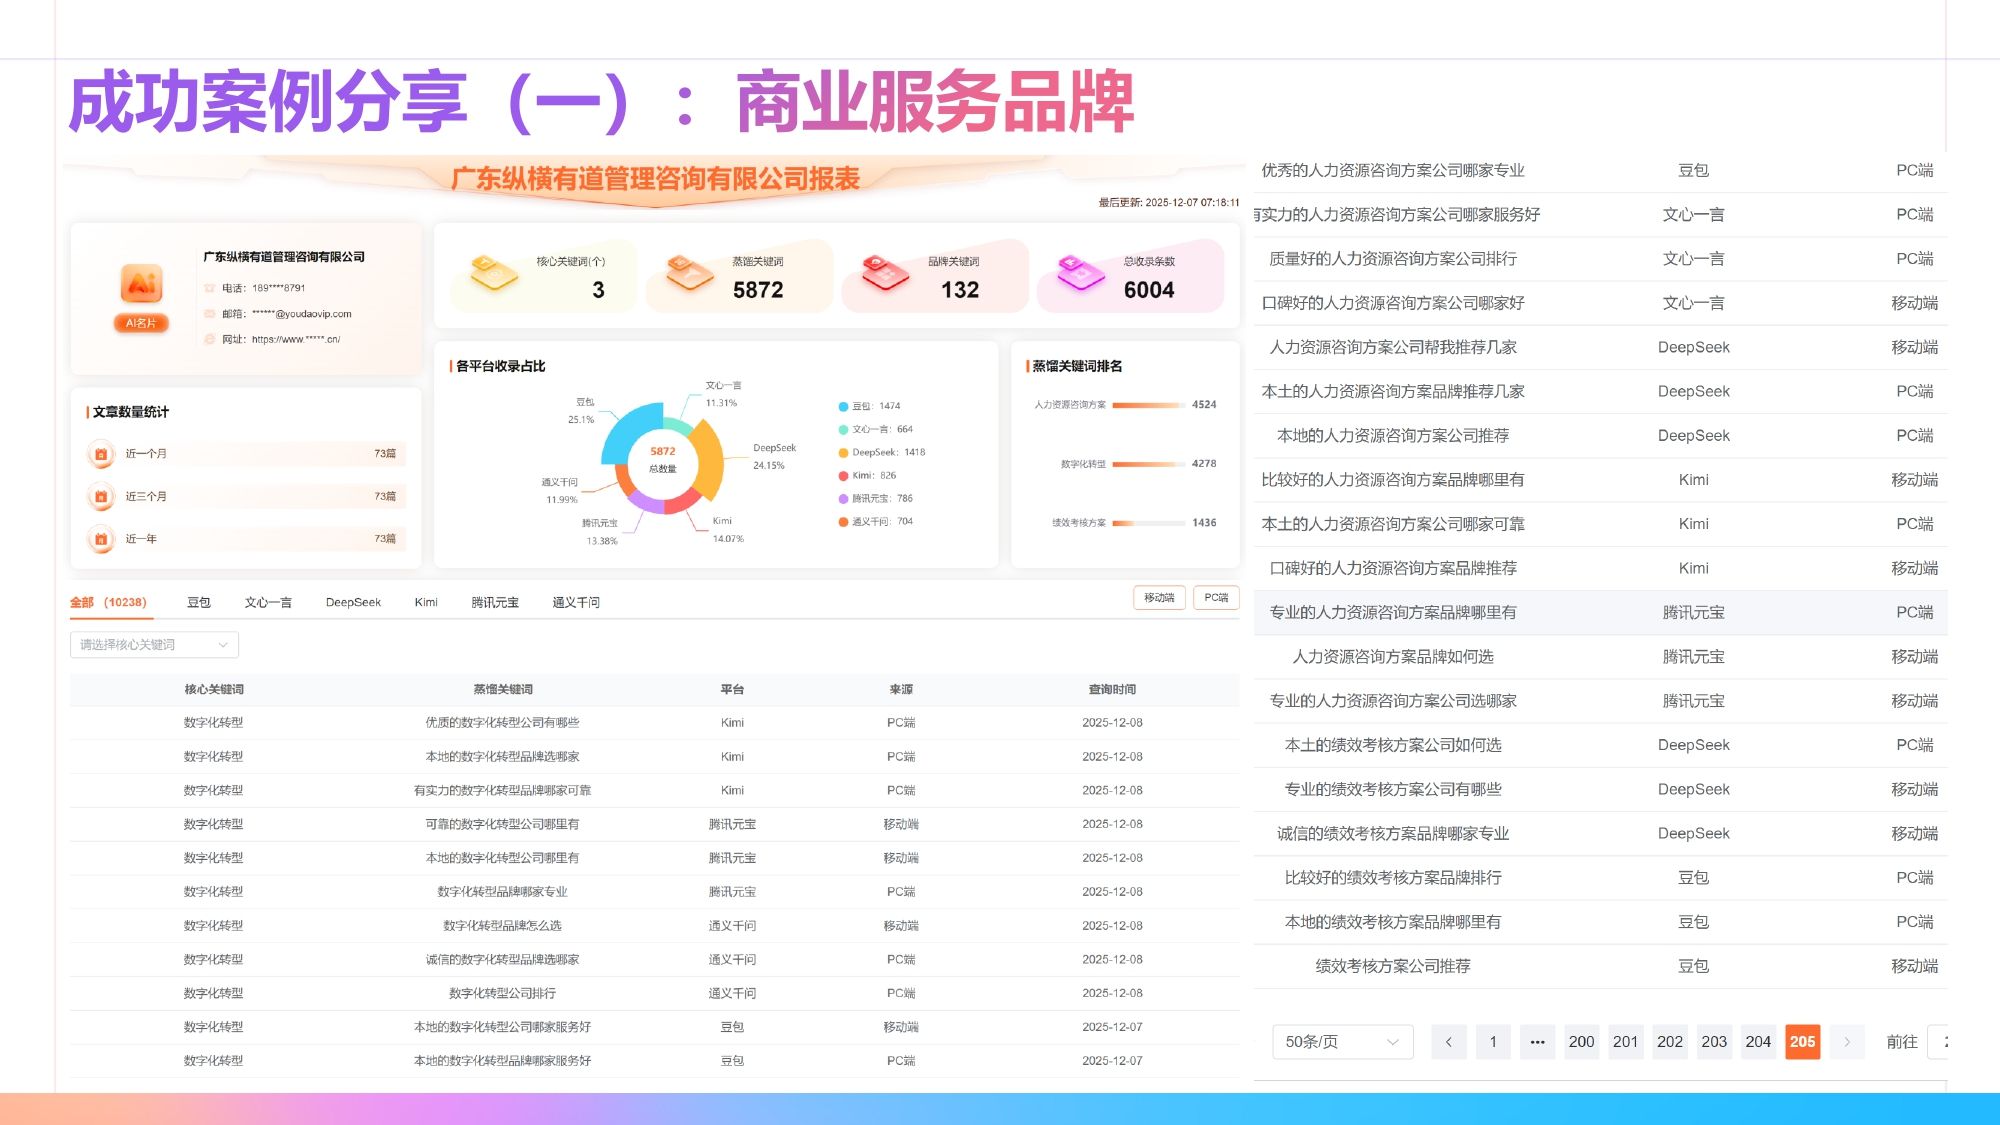2000x1125 pixels.
Task: Go to page 204
Action: pos(1758,1042)
